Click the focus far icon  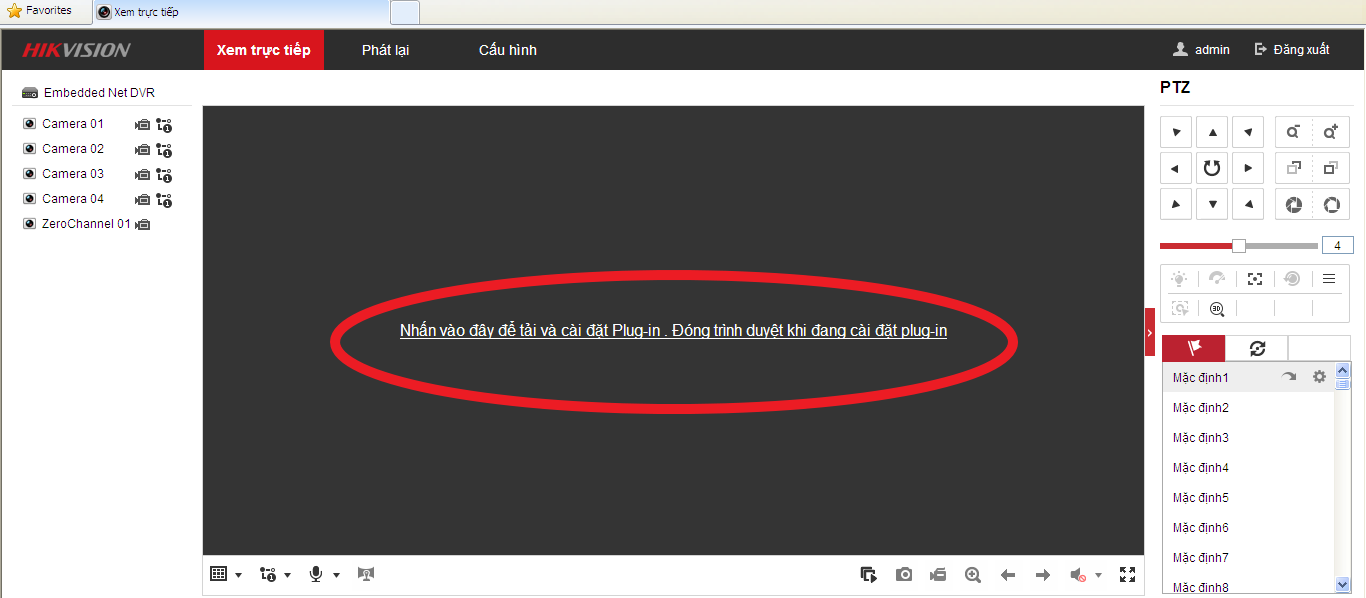pyautogui.click(x=1331, y=168)
